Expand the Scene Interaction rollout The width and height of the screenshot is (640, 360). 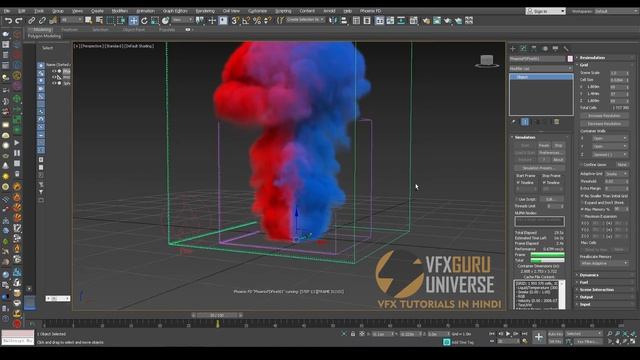point(596,290)
